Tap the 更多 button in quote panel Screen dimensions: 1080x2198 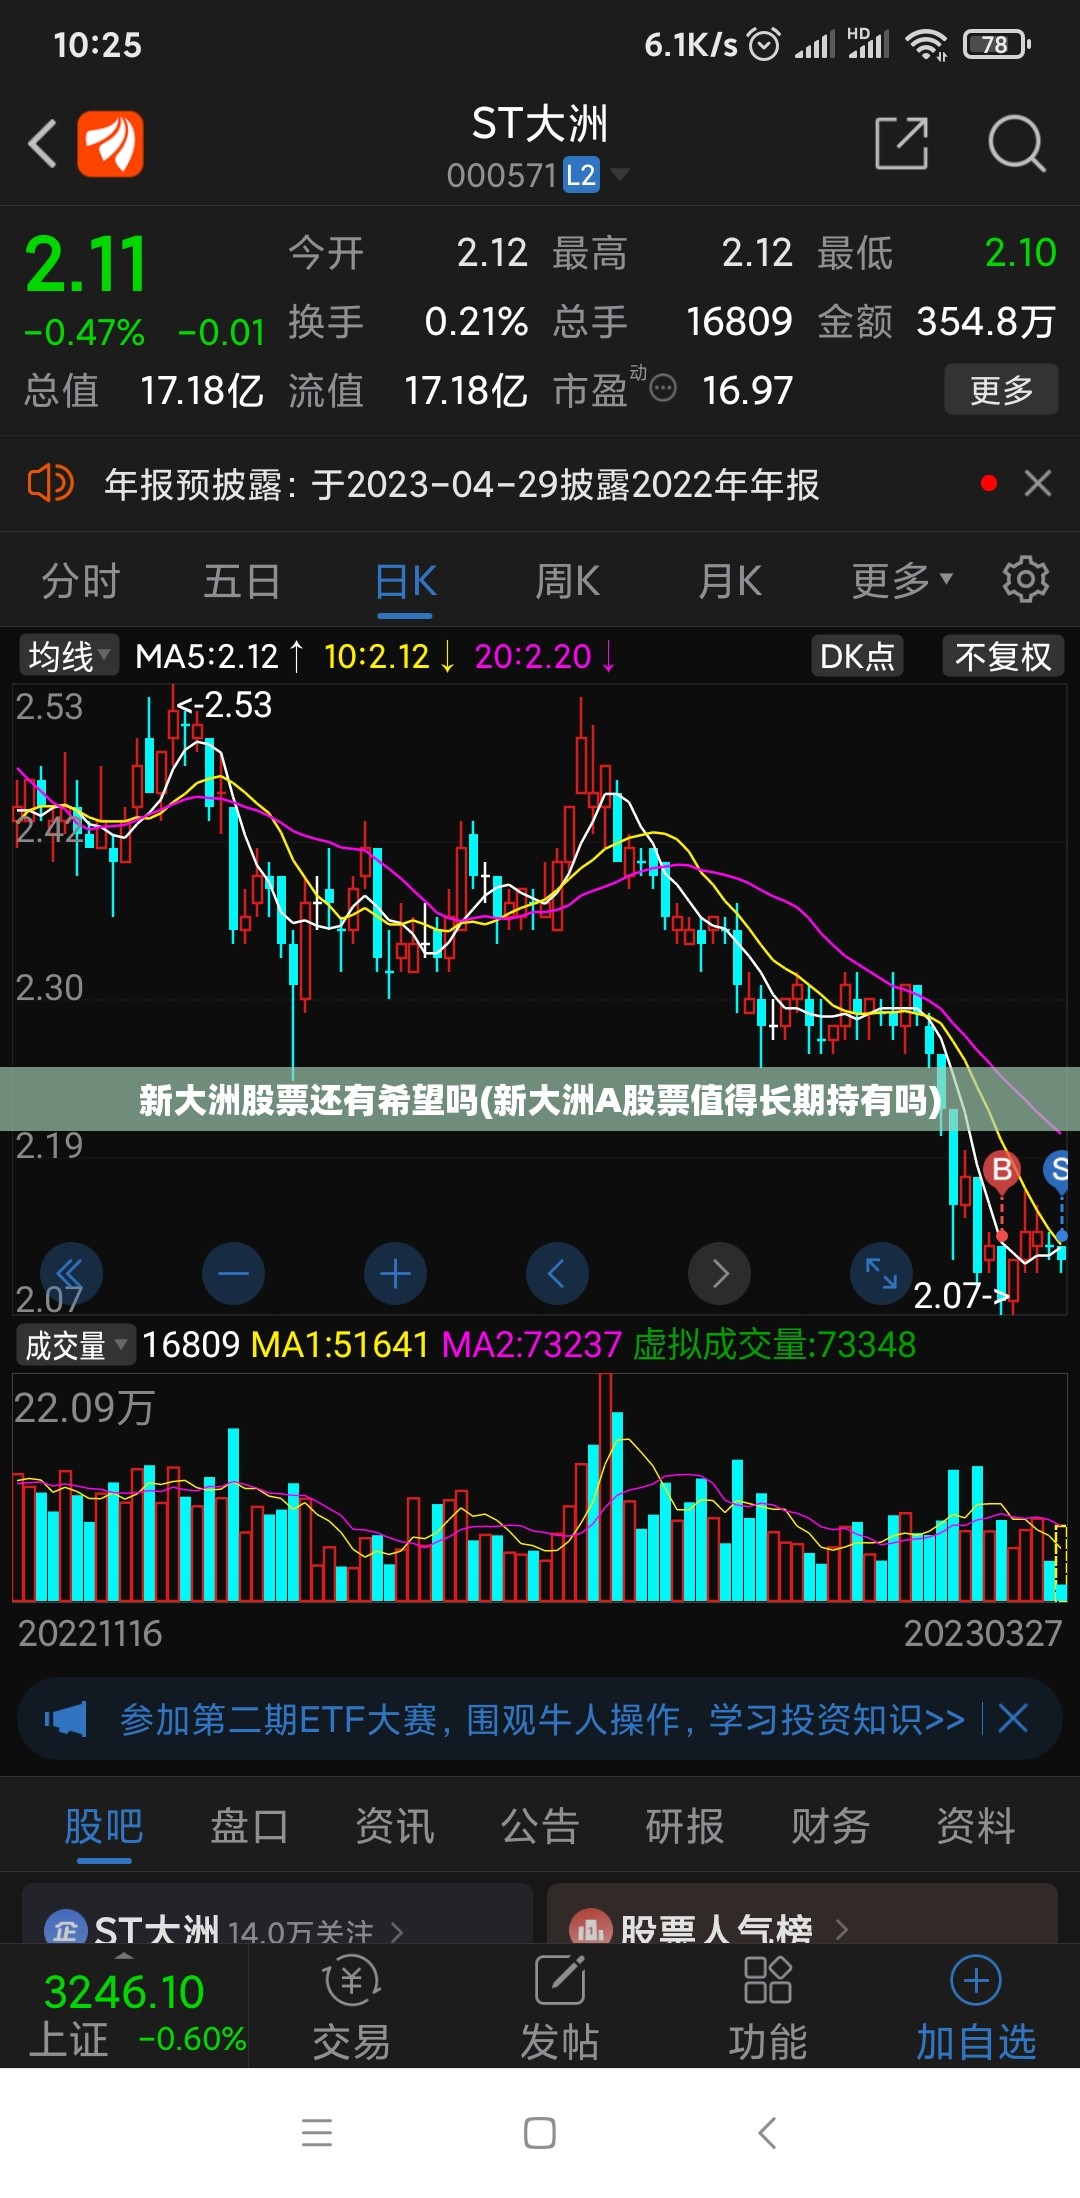[x=1001, y=390]
